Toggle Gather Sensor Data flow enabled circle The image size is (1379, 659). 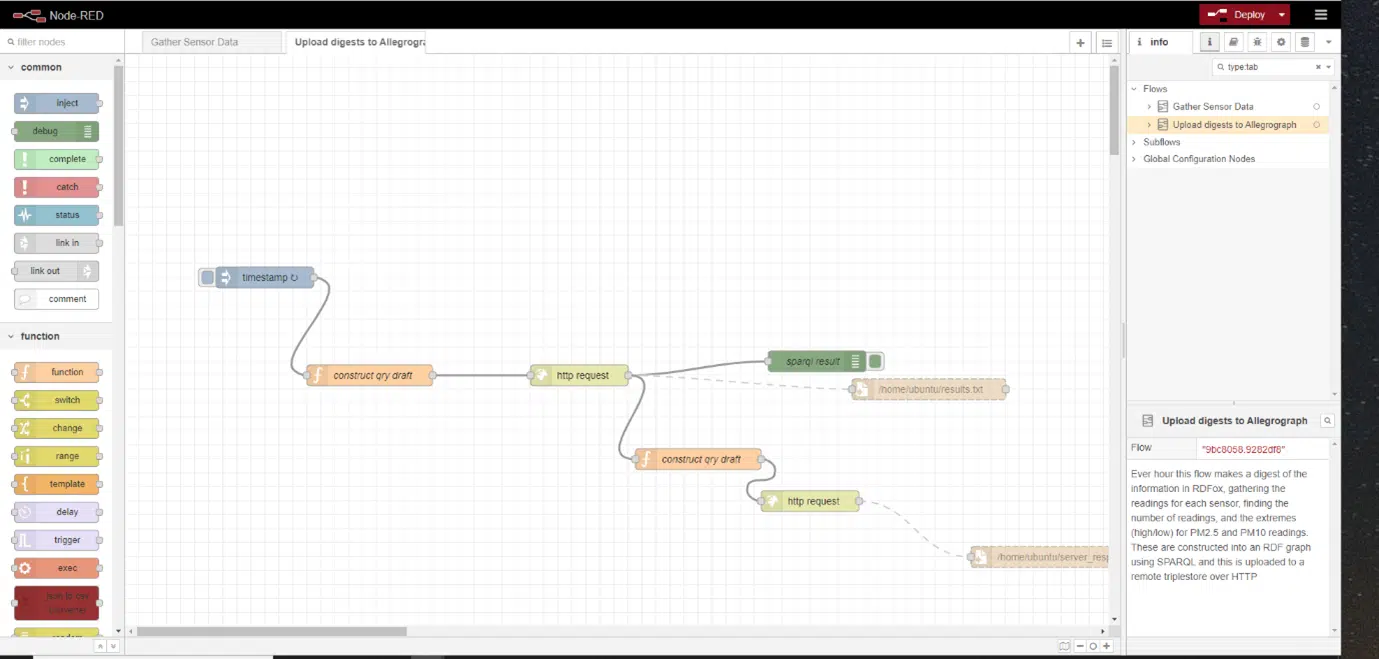[1316, 106]
